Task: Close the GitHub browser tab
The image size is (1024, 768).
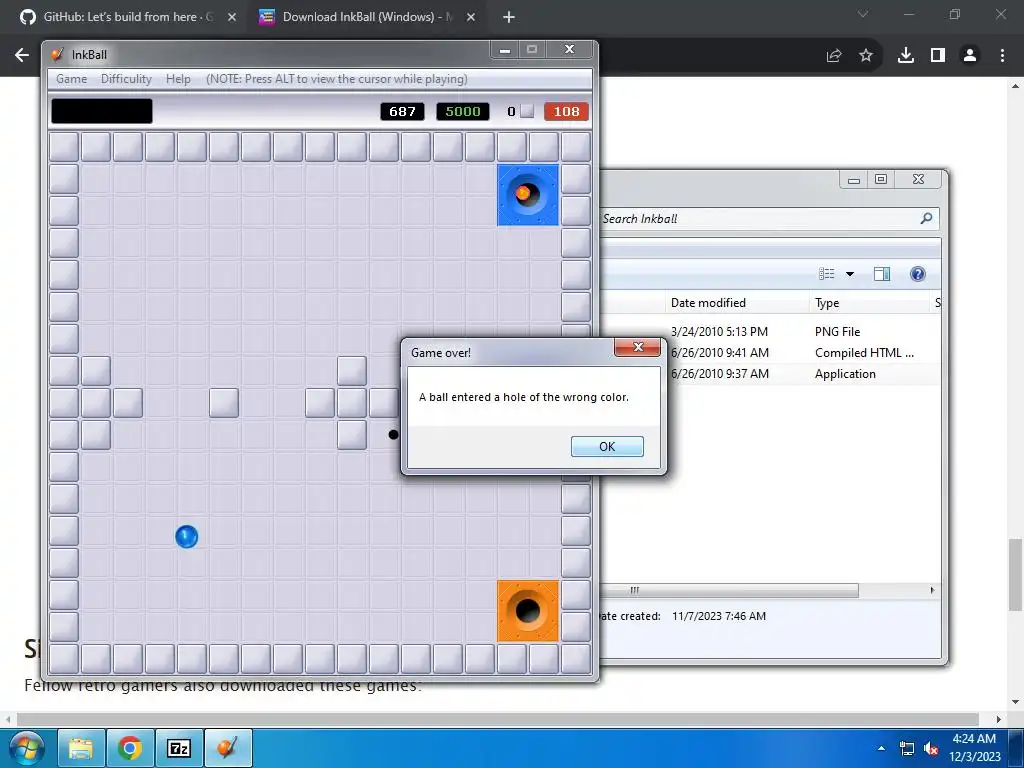Action: tap(232, 17)
